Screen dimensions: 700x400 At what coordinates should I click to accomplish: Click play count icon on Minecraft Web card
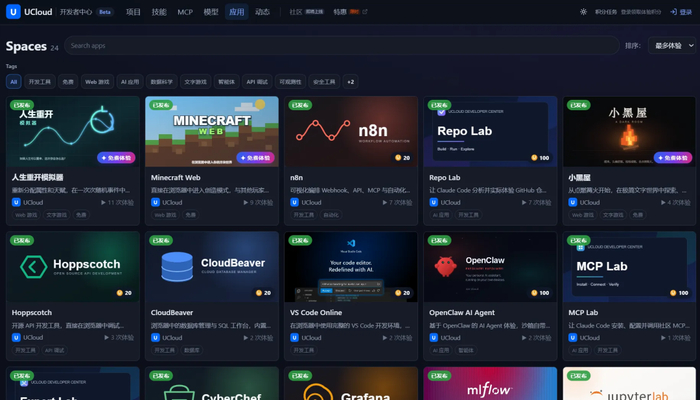246,202
